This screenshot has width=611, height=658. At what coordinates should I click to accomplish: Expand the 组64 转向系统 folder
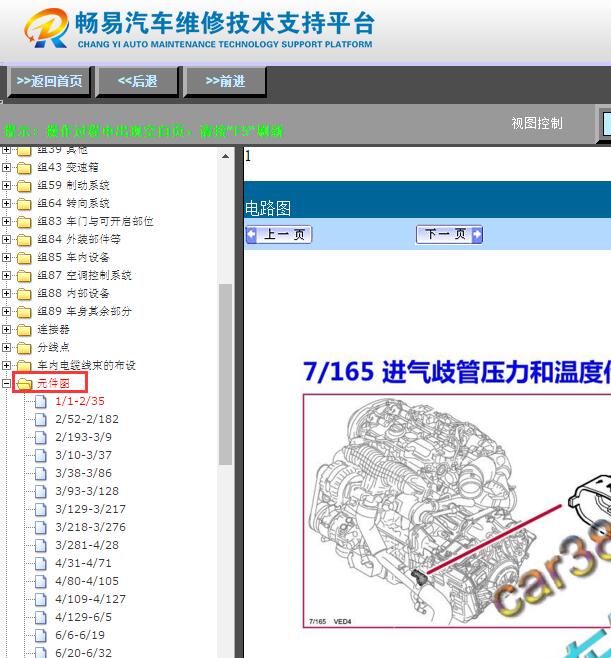point(6,204)
